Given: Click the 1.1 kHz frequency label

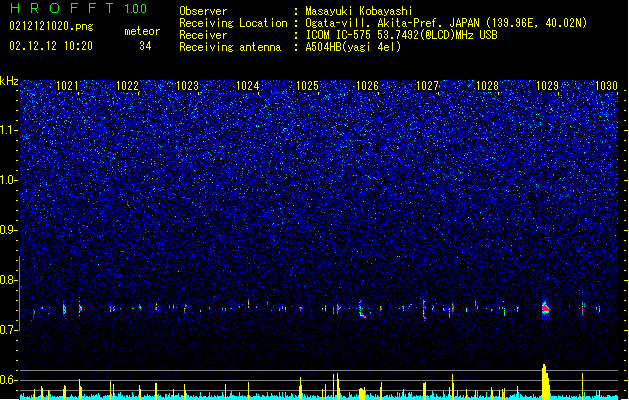Looking at the screenshot, I should (x=8, y=130).
